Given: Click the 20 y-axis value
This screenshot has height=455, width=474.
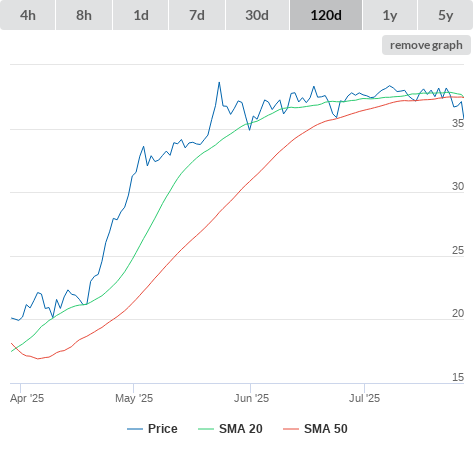Looking at the screenshot, I should tap(458, 313).
